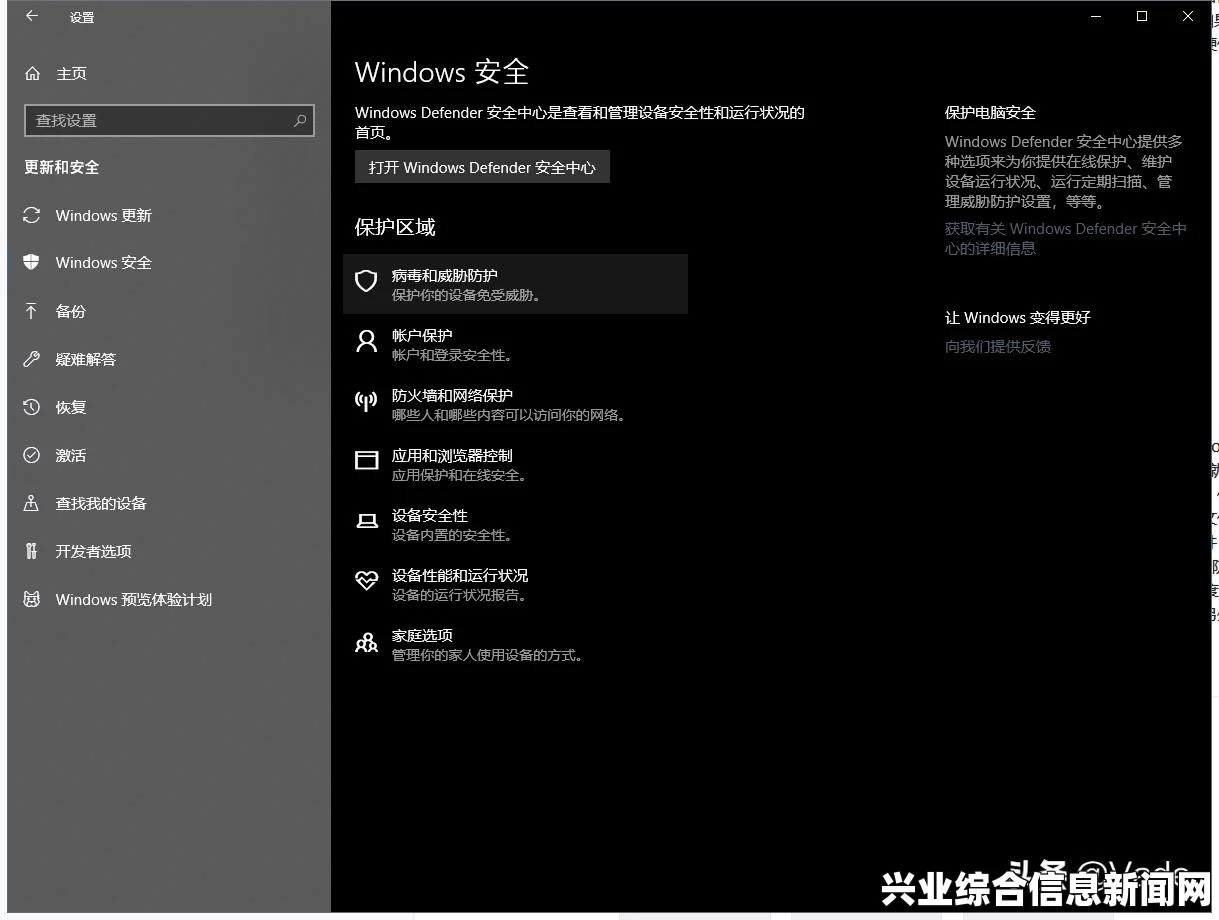The height and width of the screenshot is (920, 1219).
Task: Click the 应用和浏览器控制 window icon
Action: click(x=367, y=460)
